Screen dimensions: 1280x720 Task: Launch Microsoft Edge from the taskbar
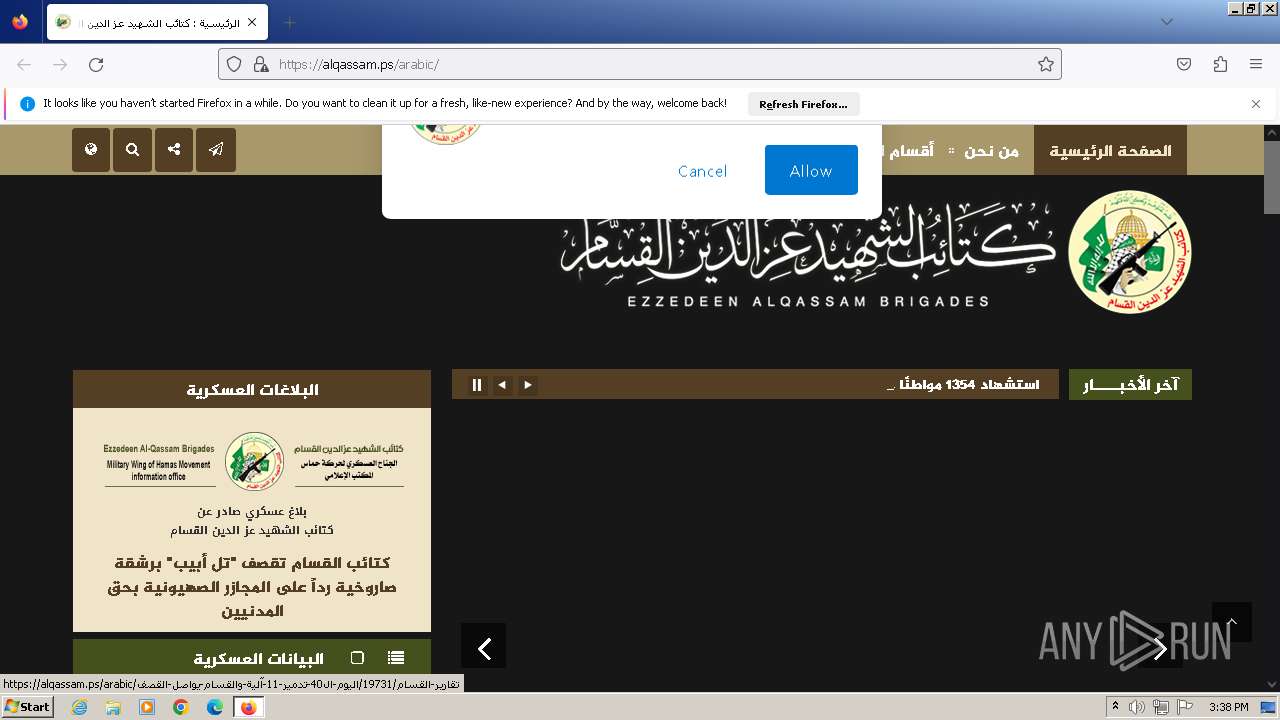point(215,707)
